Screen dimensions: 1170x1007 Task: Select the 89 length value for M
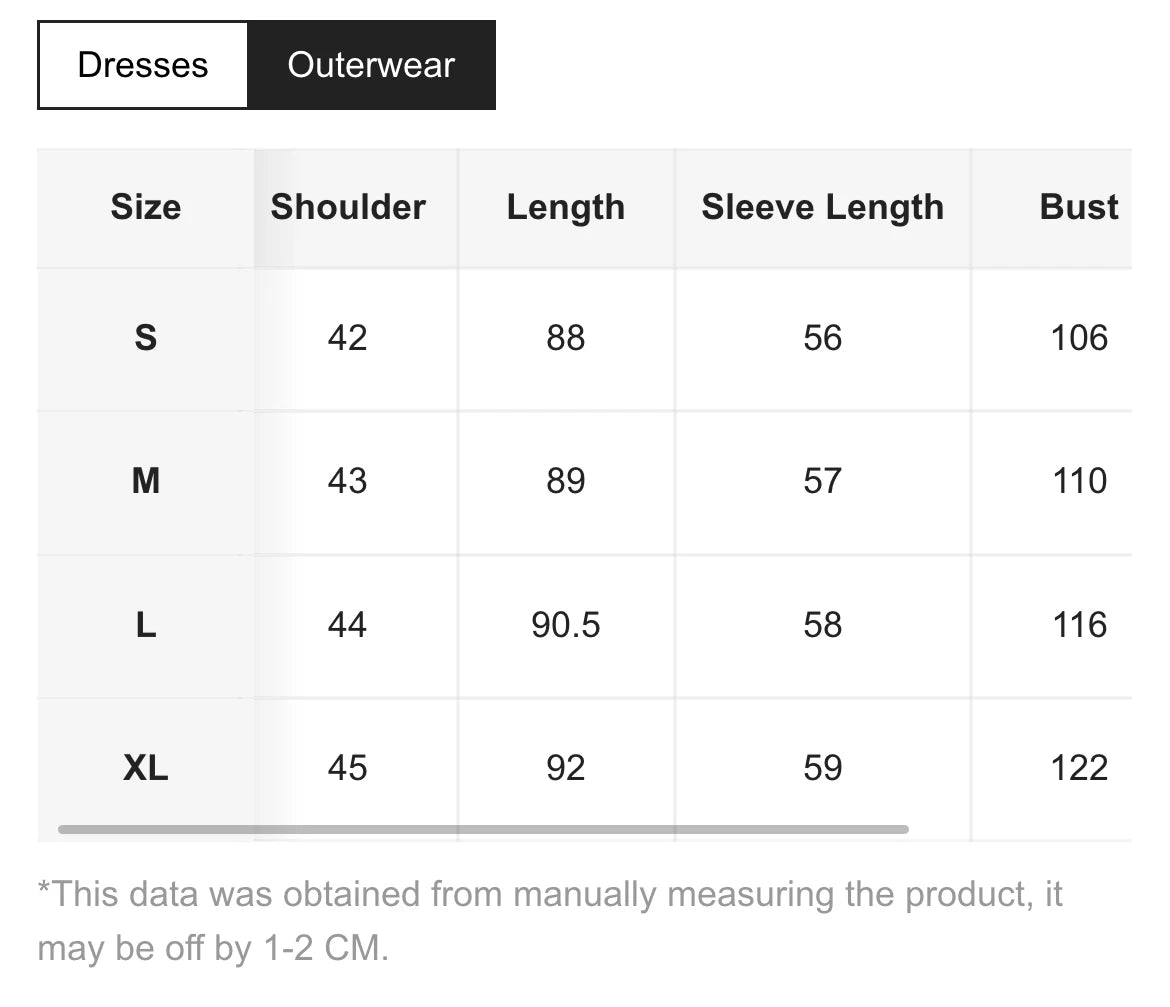566,481
